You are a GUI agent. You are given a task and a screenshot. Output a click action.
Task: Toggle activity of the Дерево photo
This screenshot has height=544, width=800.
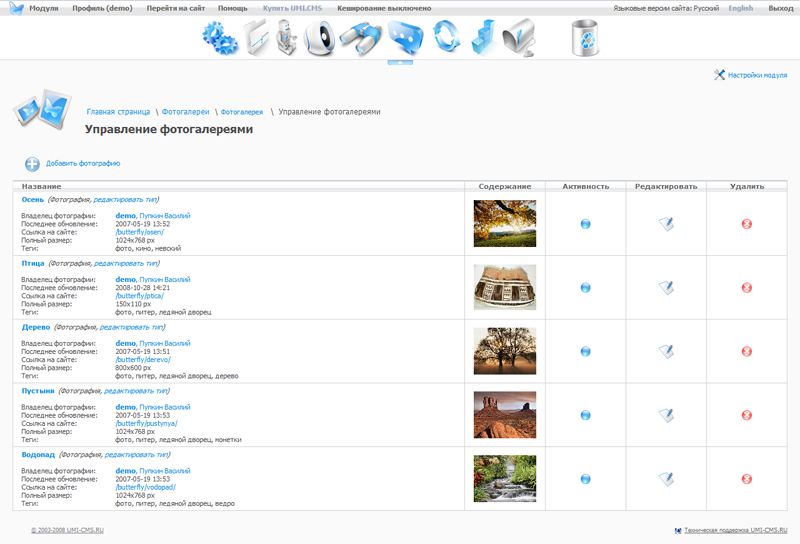click(x=586, y=351)
